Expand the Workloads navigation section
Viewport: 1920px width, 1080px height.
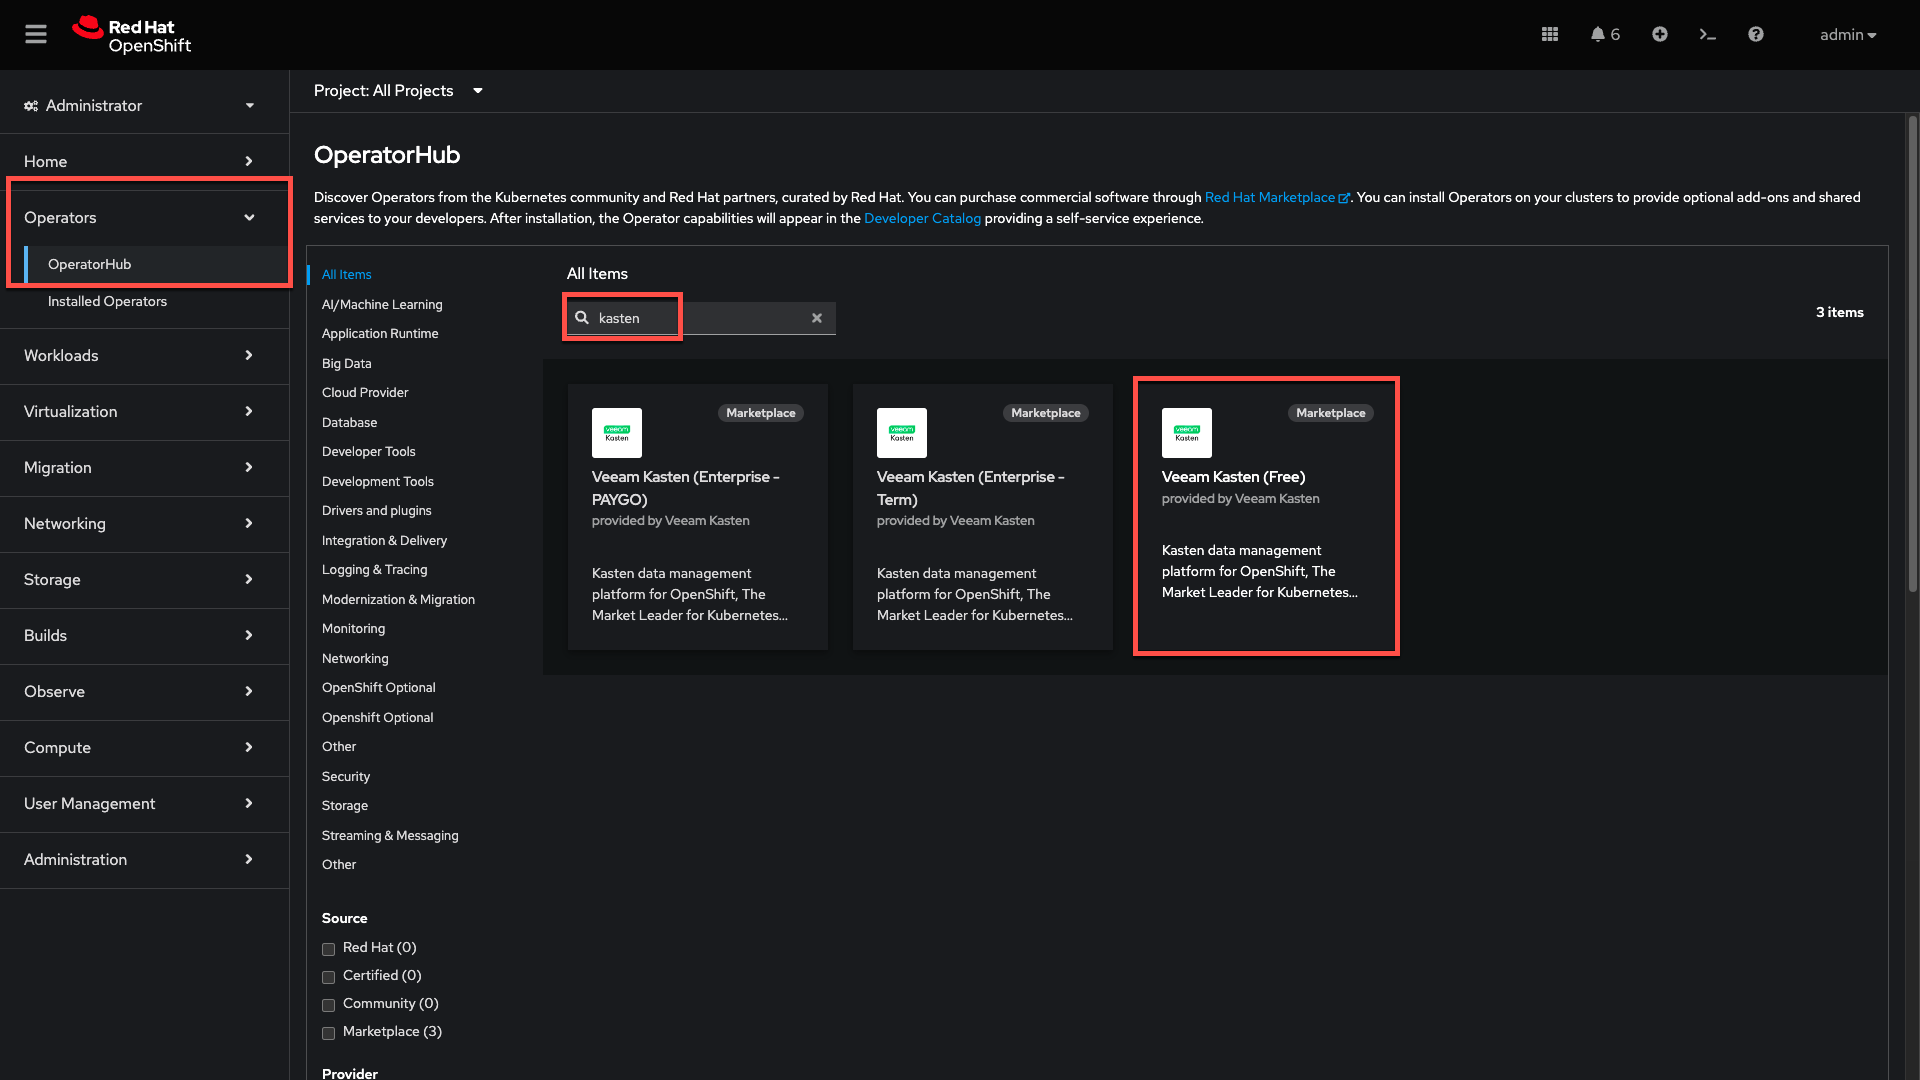tap(144, 355)
